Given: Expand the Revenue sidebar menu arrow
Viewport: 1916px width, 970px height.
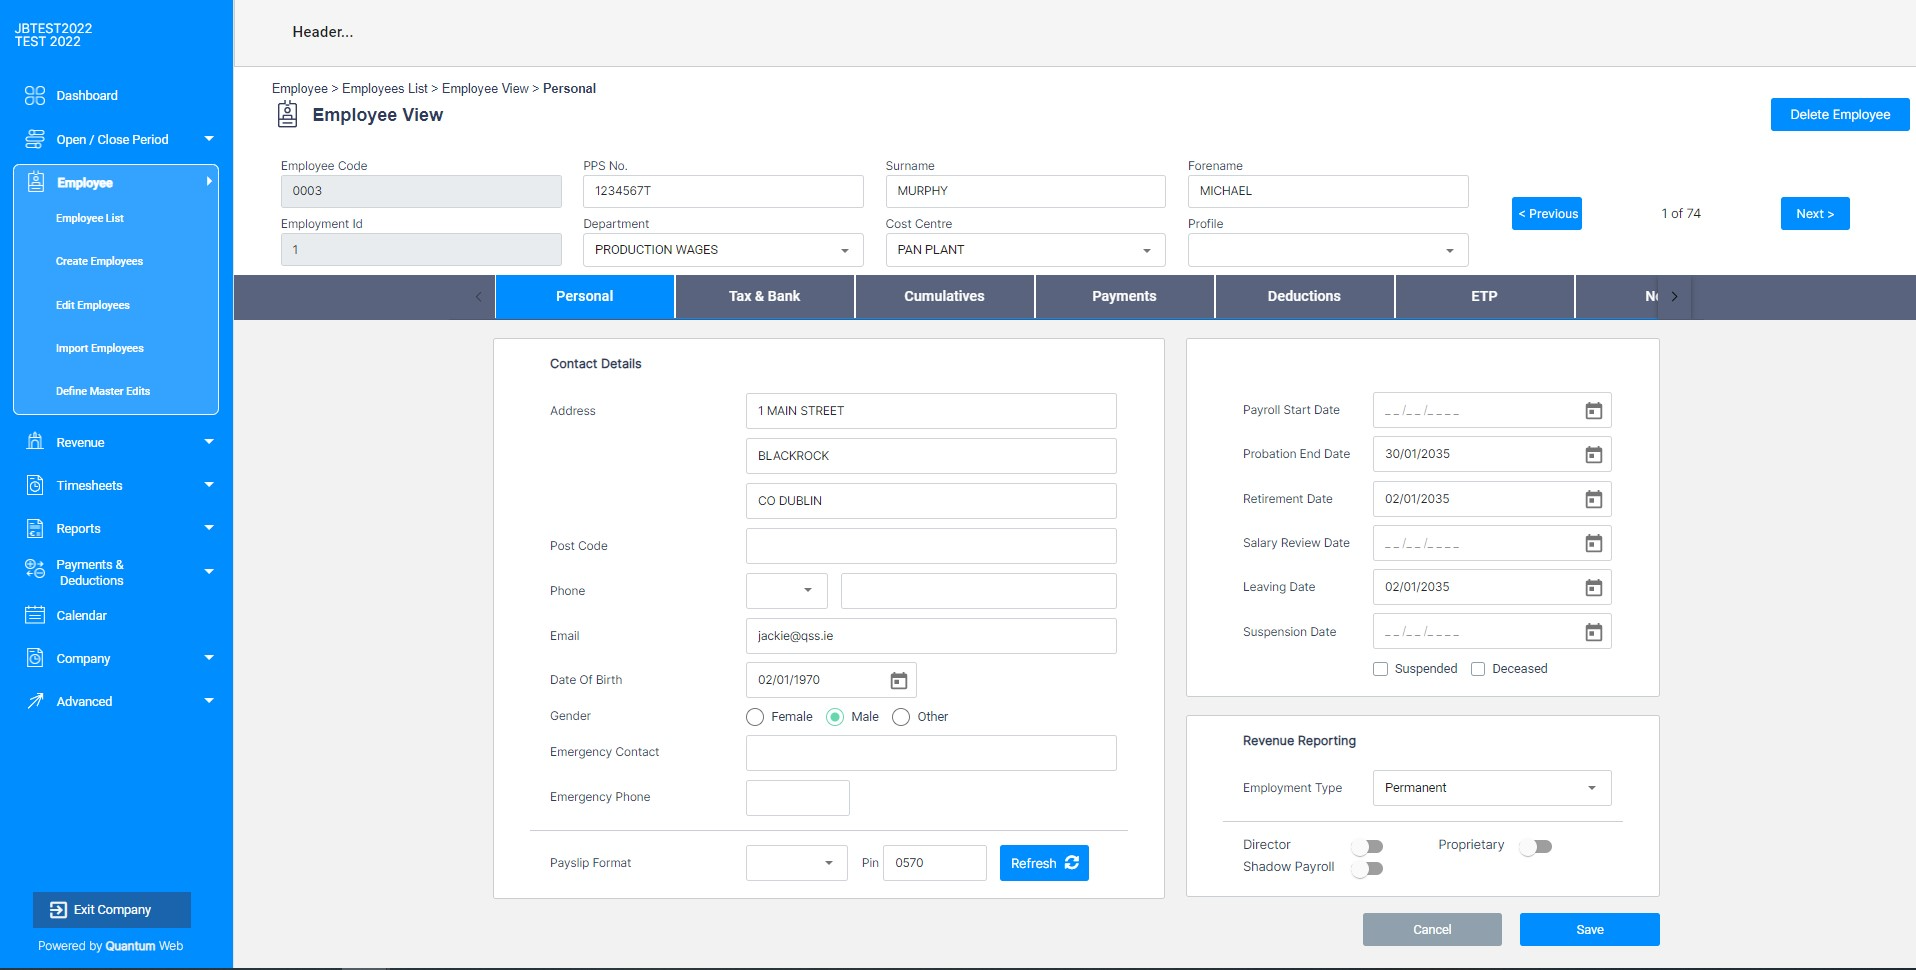Looking at the screenshot, I should click(x=209, y=441).
